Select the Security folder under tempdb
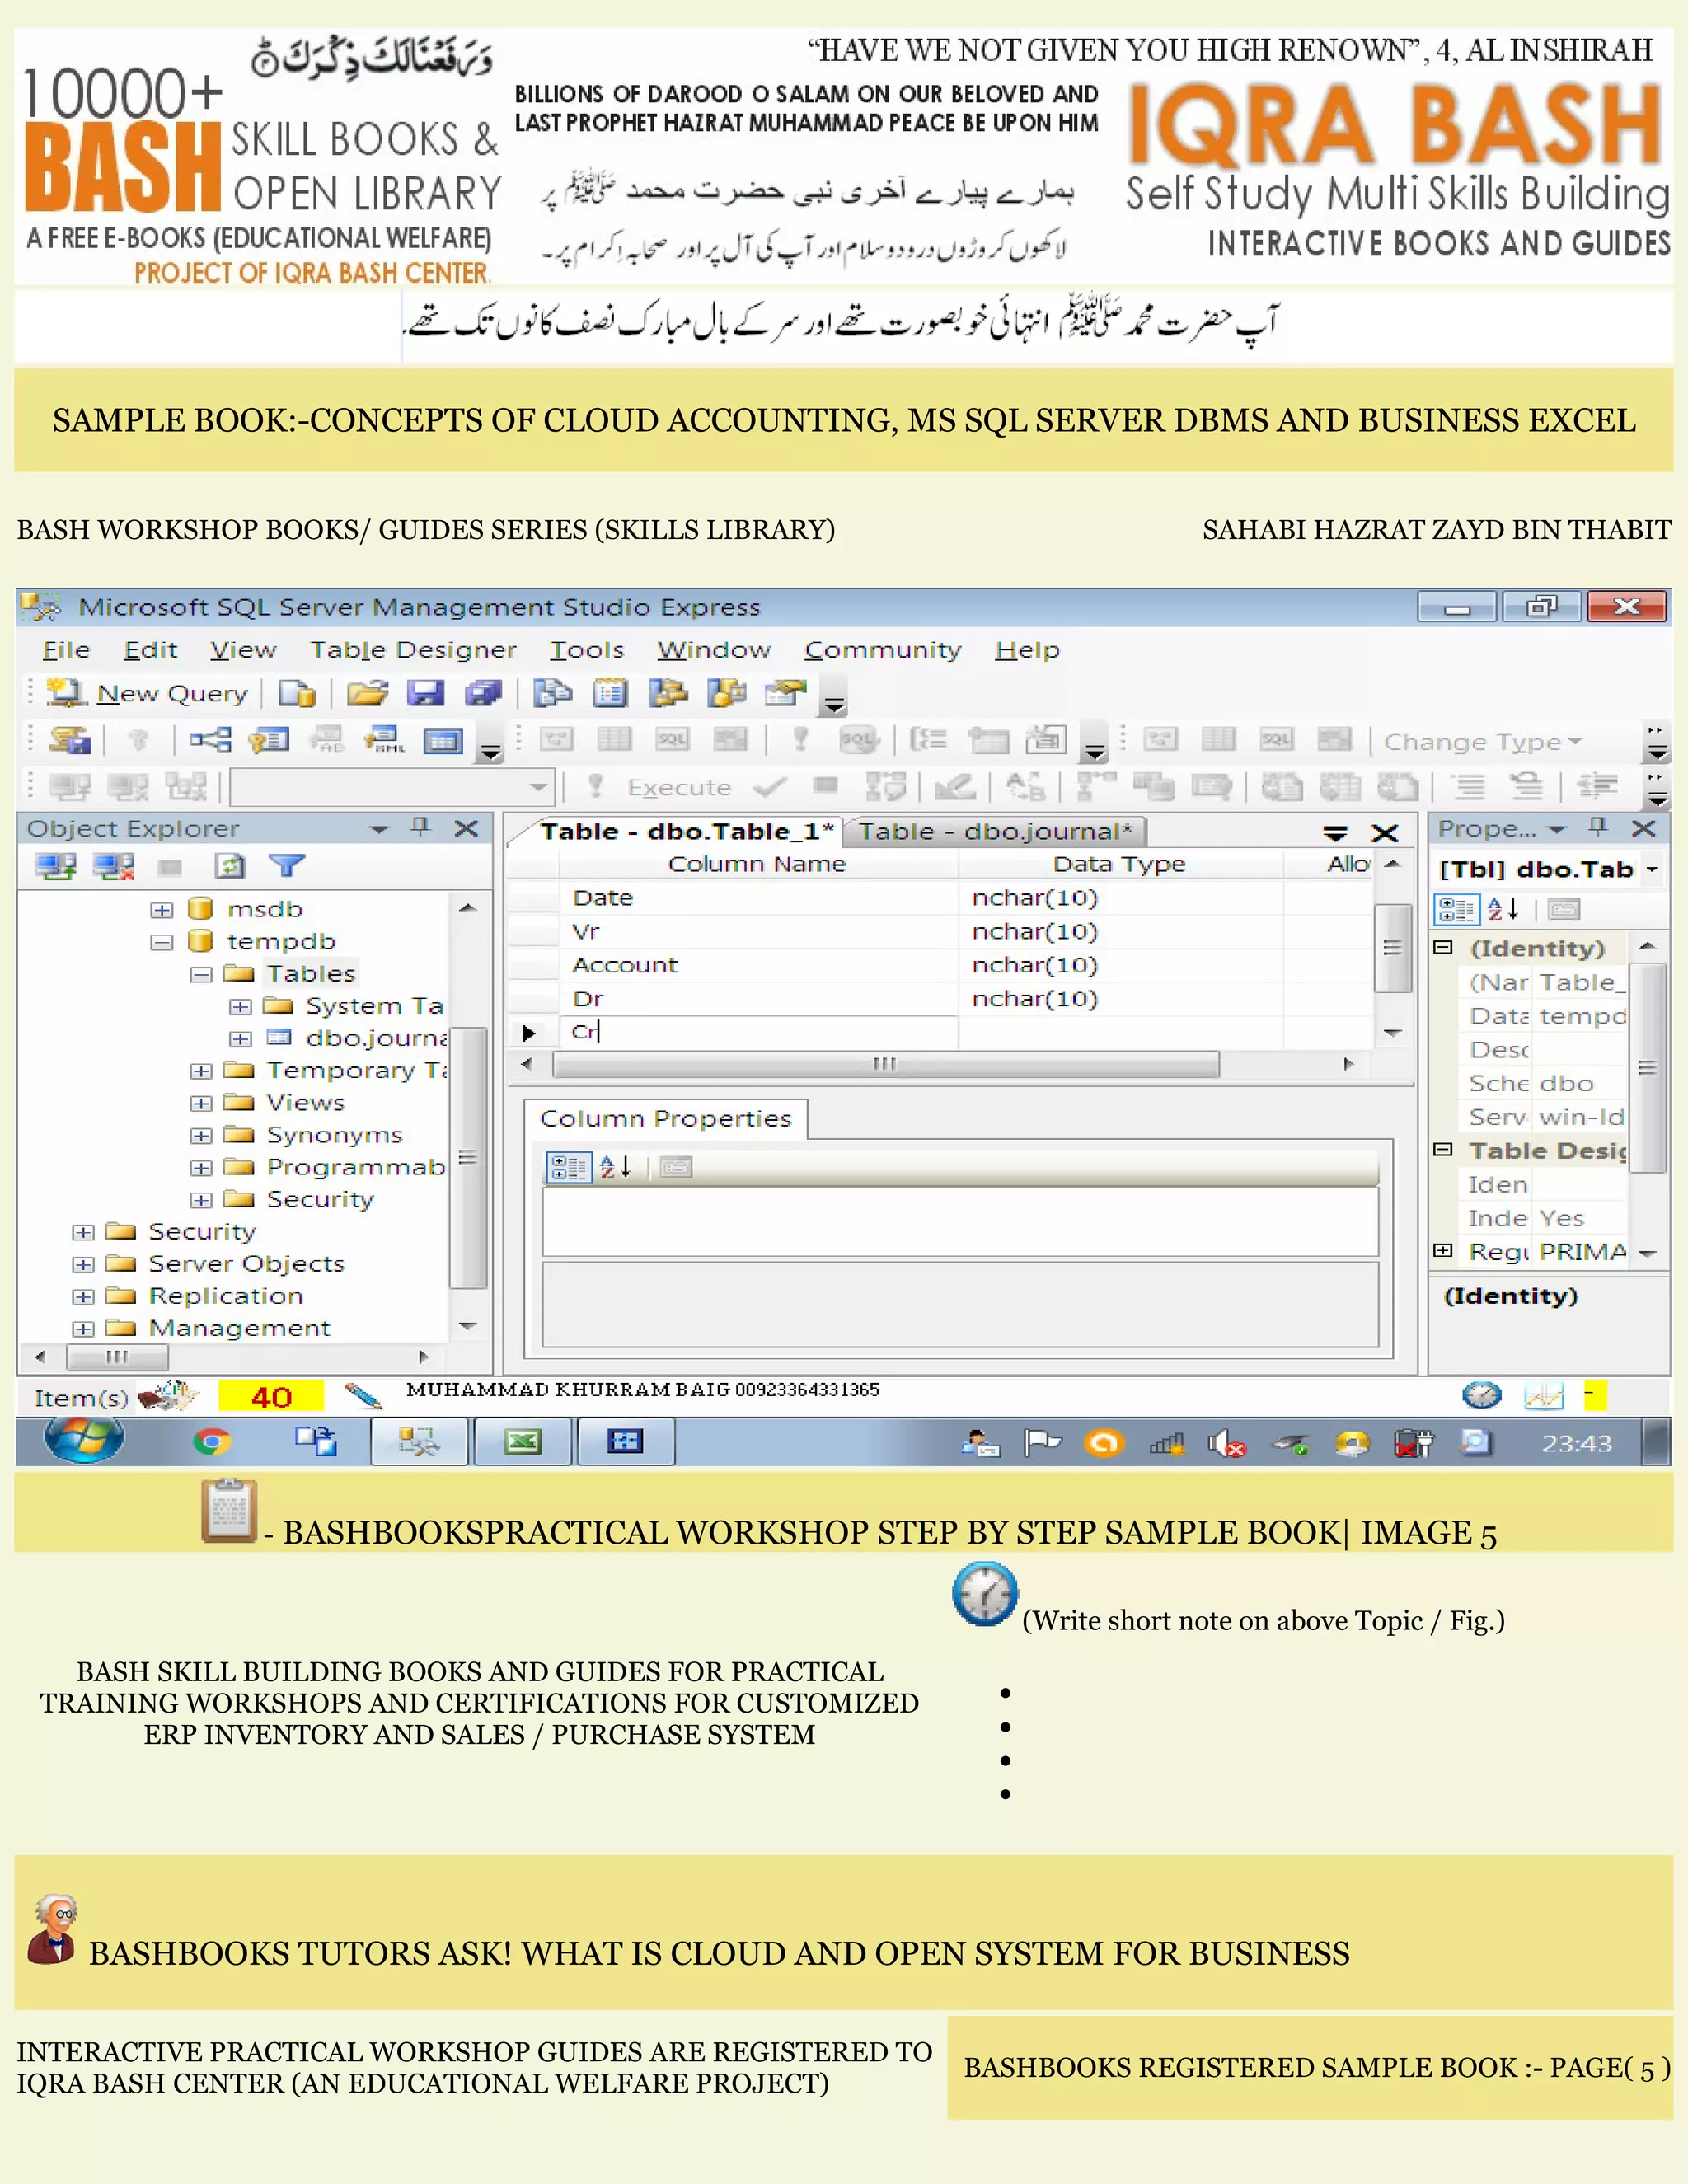The width and height of the screenshot is (1688, 2184). pyautogui.click(x=320, y=1199)
